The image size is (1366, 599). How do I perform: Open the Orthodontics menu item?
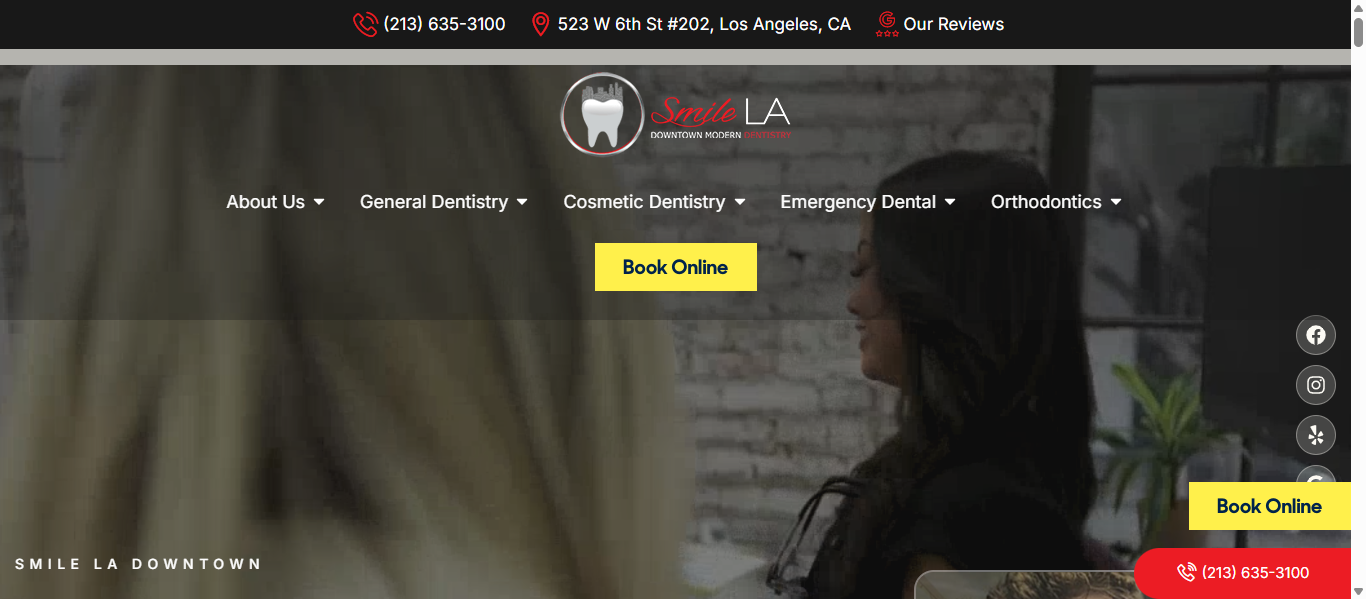1046,202
